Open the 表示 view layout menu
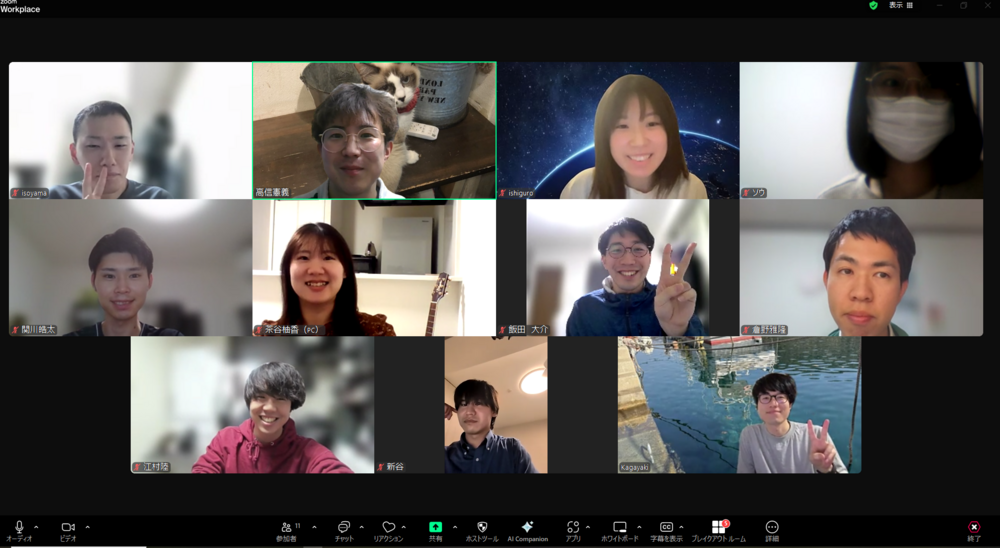 click(x=900, y=5)
